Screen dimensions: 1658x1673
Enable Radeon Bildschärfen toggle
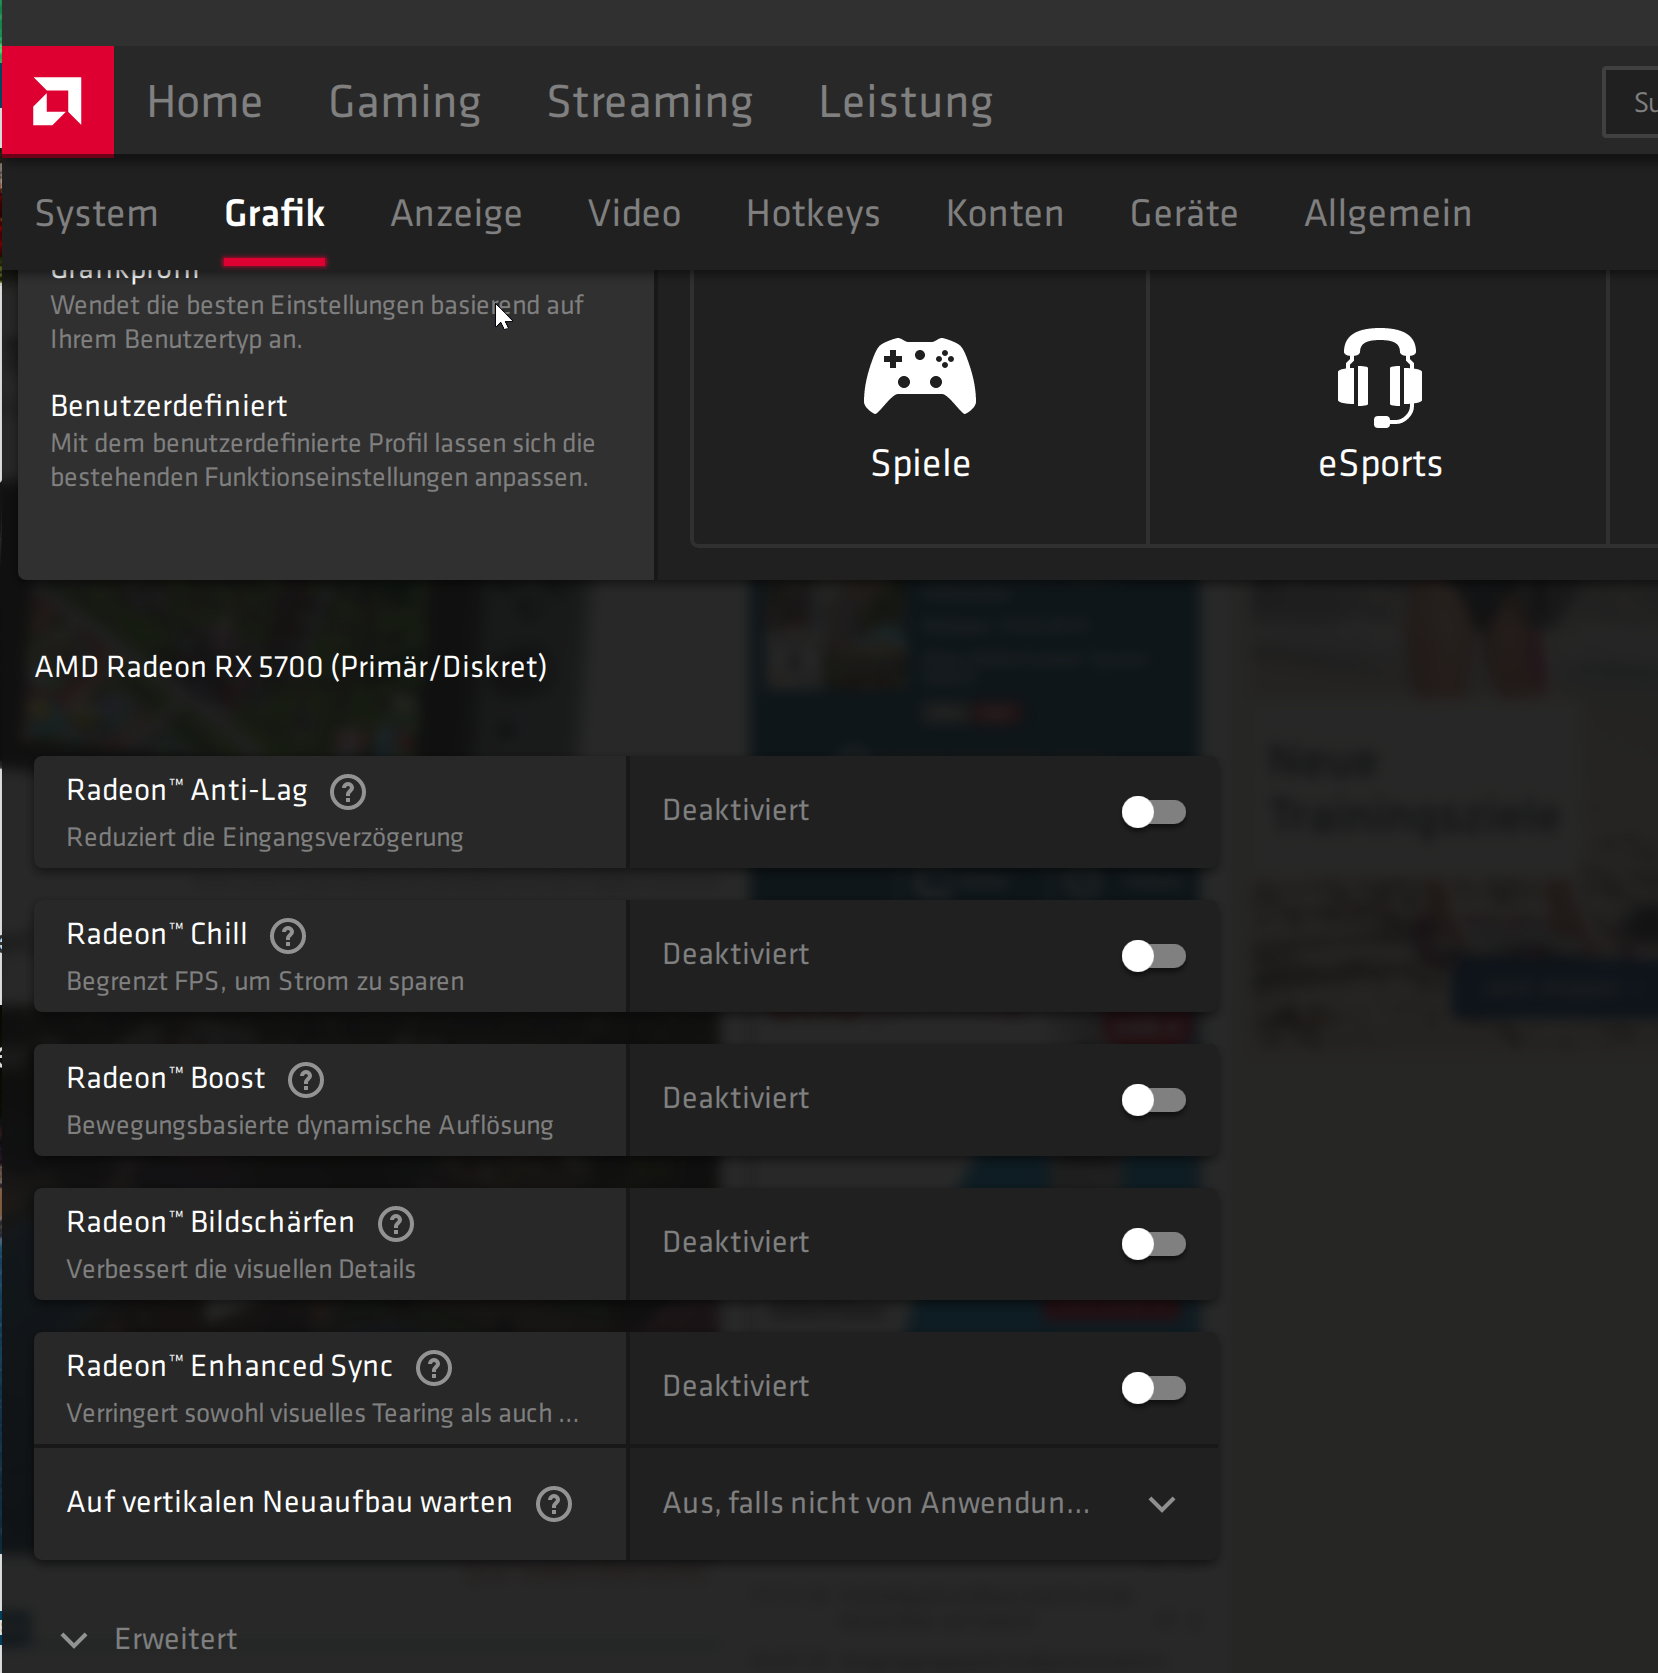click(x=1154, y=1244)
